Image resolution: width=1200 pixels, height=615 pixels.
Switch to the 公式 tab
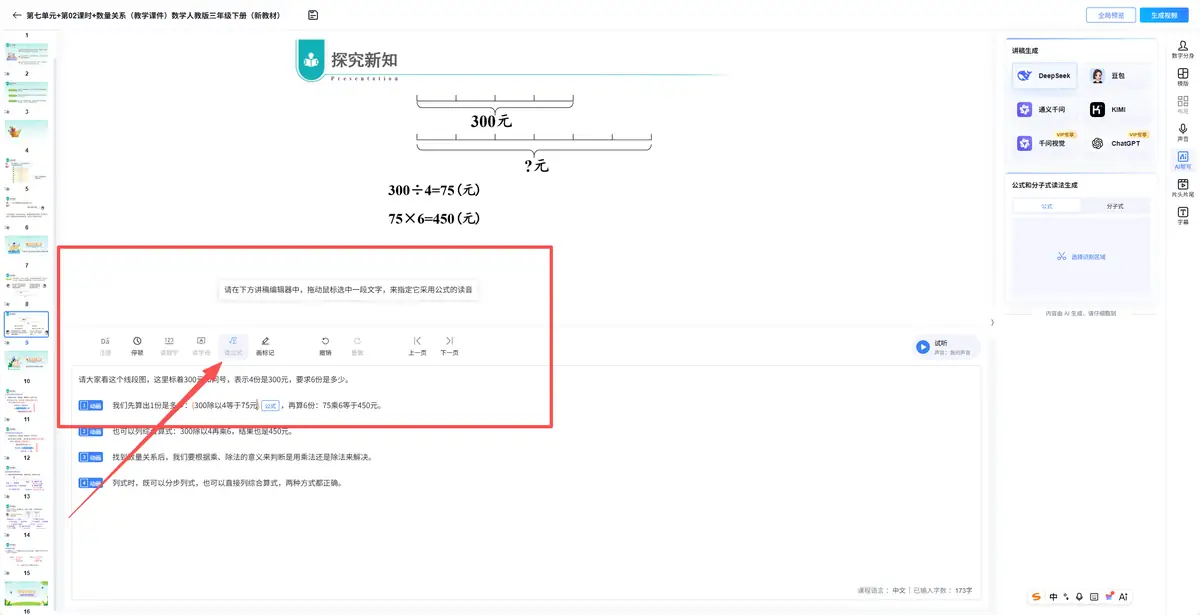tap(1047, 206)
